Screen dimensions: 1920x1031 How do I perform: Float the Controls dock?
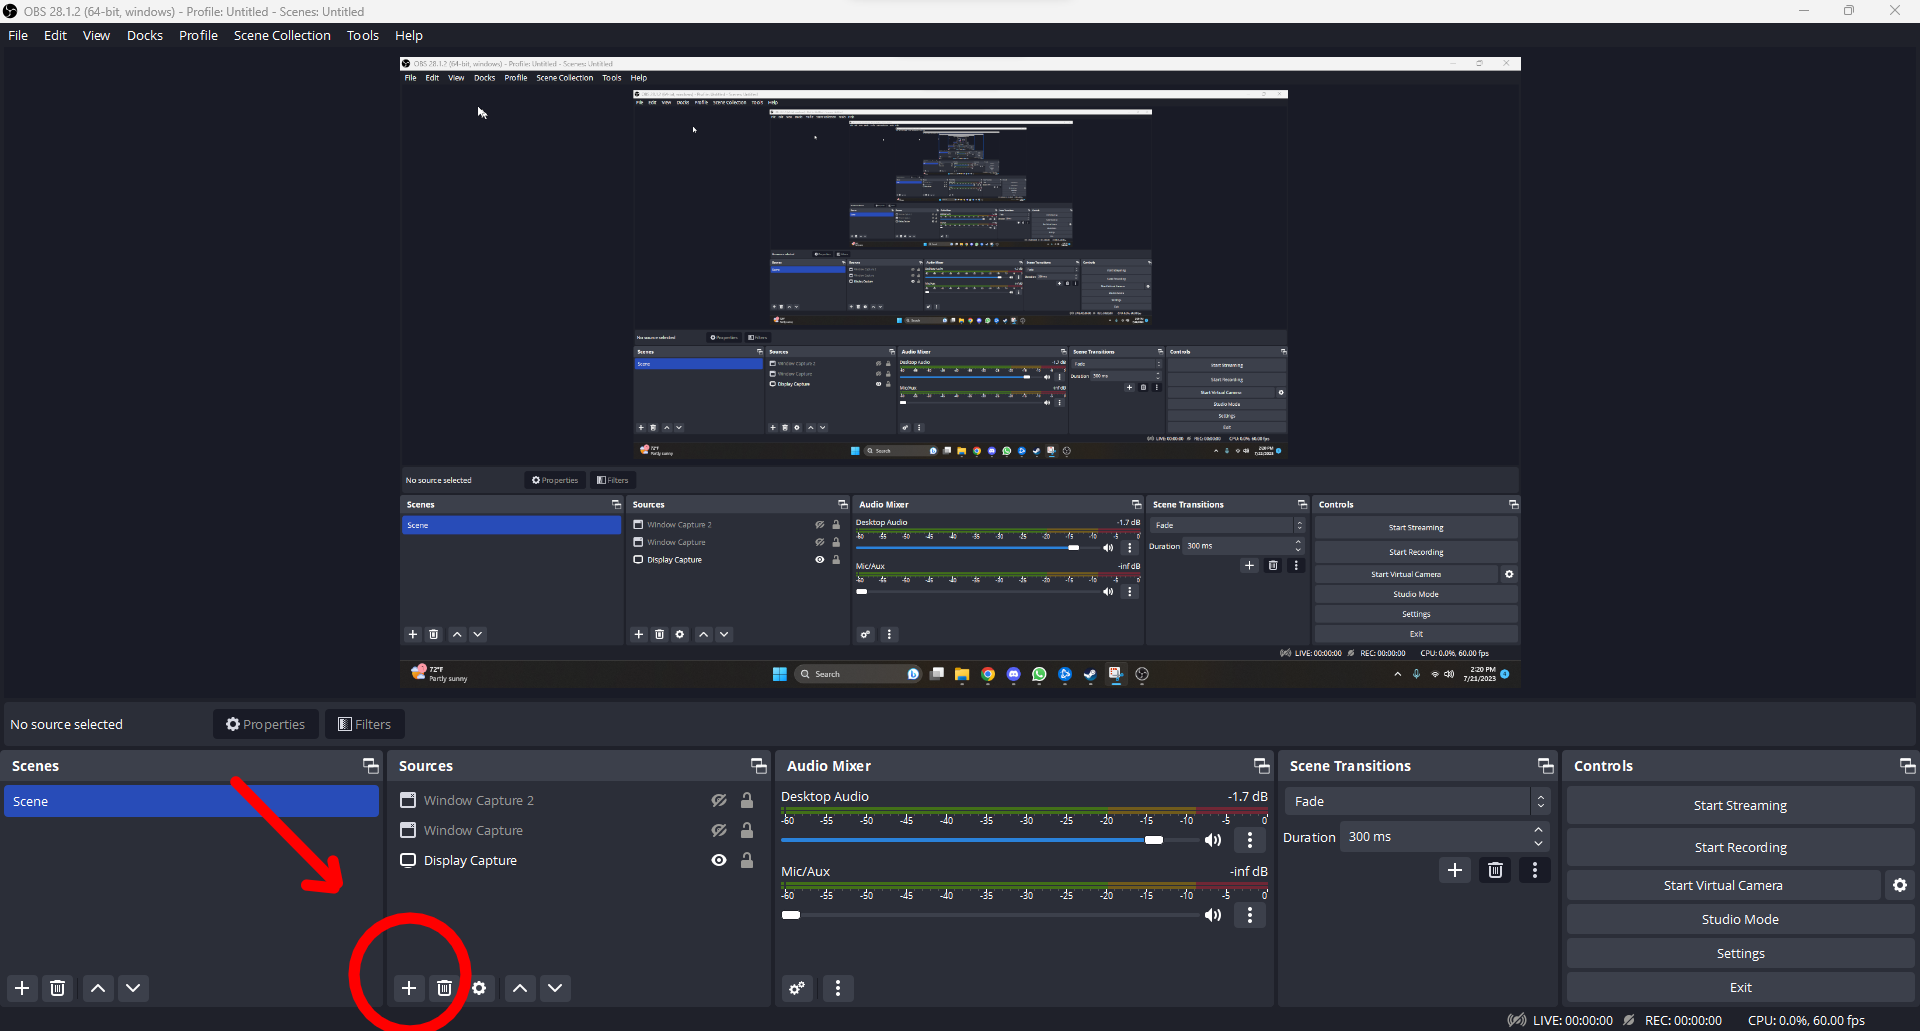pyautogui.click(x=1908, y=766)
